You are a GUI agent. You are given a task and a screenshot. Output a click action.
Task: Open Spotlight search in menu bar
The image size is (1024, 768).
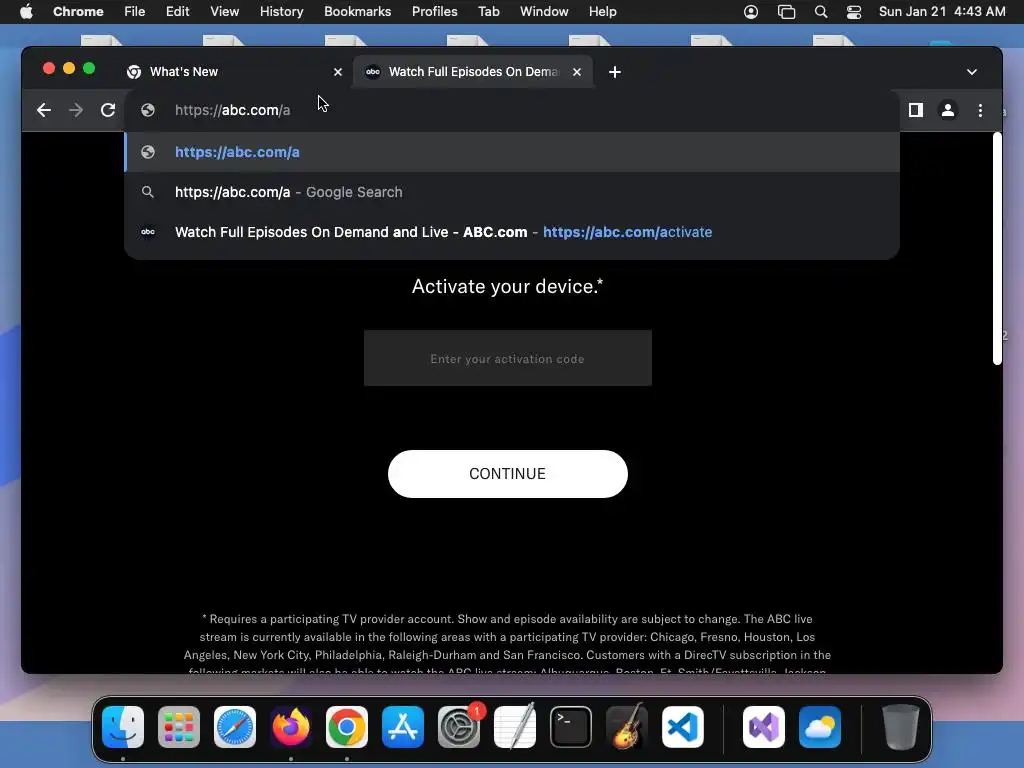(x=821, y=12)
